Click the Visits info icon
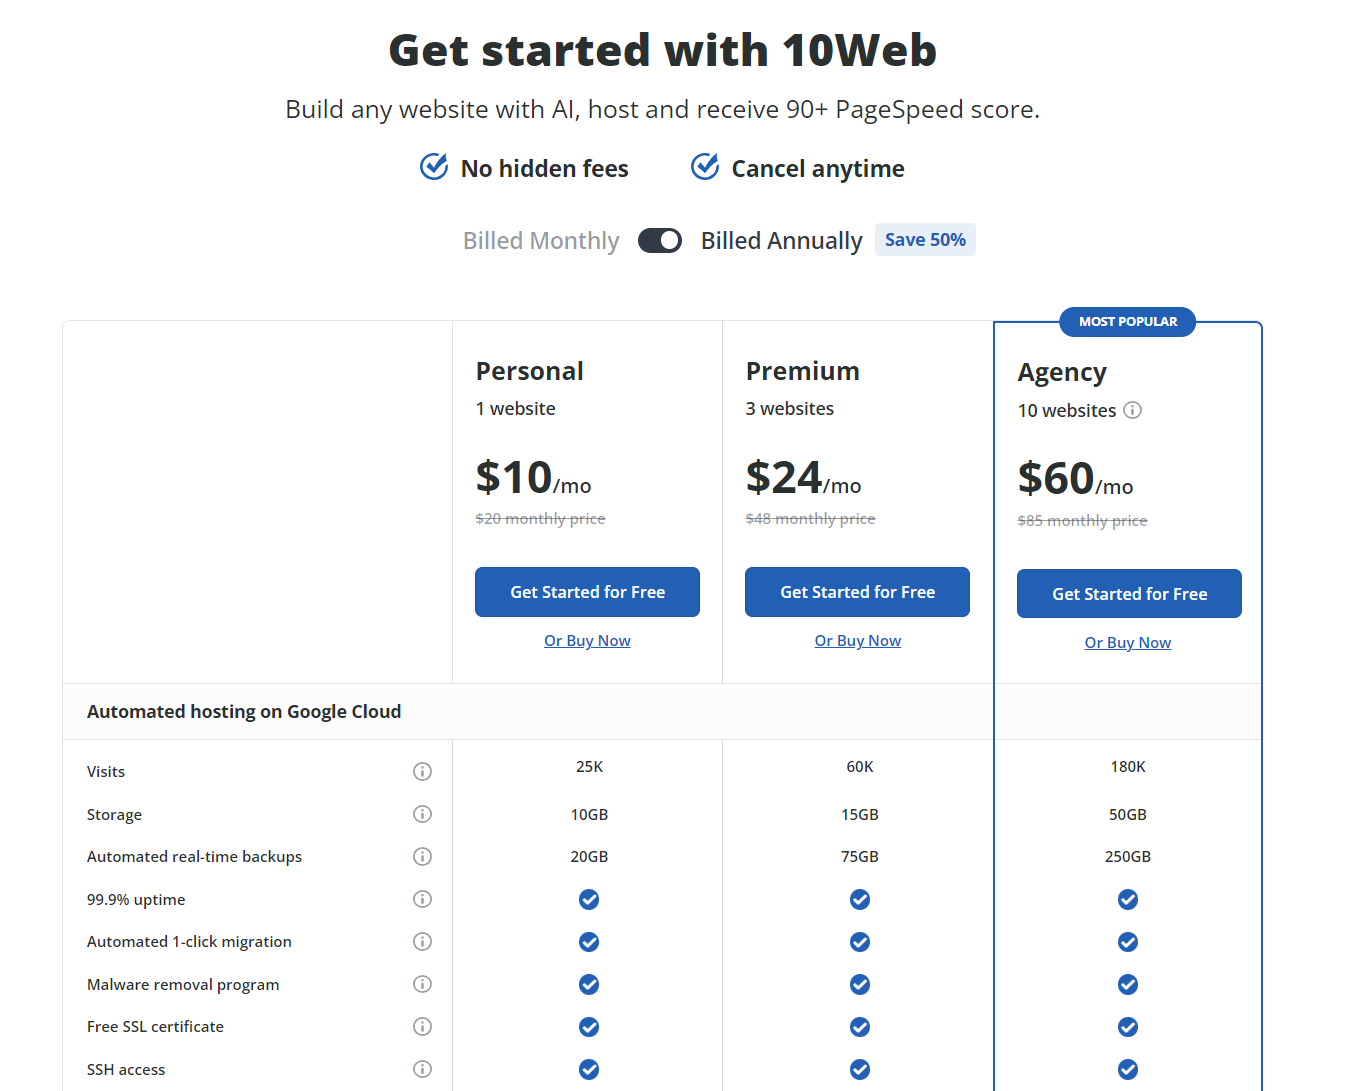Screen dimensions: 1356x1091 click(x=422, y=771)
